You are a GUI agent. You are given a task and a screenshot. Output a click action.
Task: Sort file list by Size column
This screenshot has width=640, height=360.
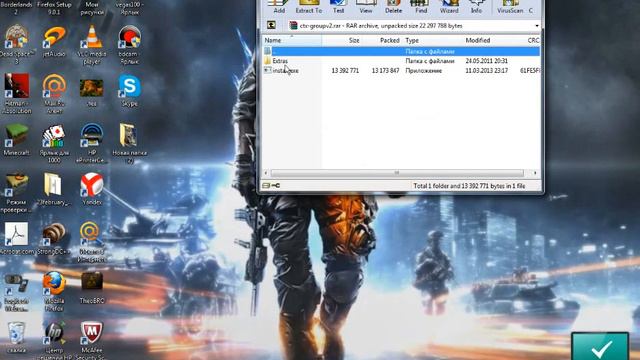(342, 40)
